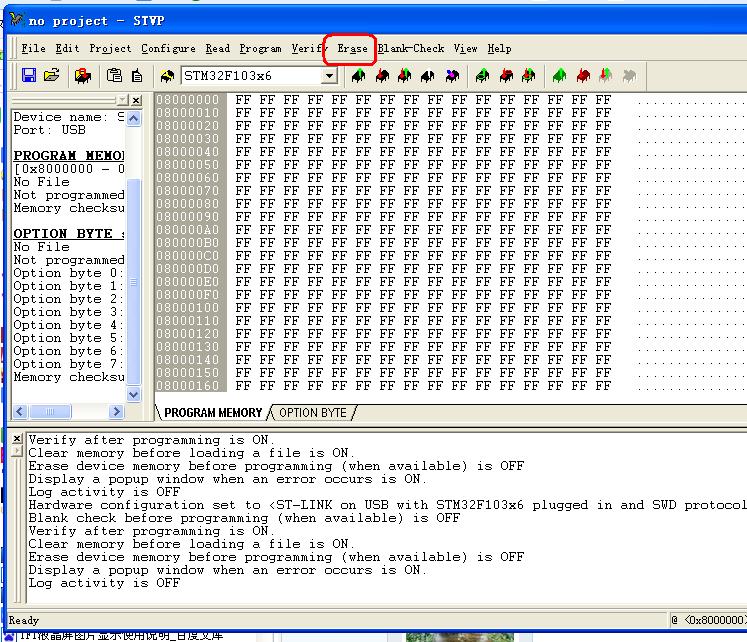Click 'Option byte 7:' row in side panel
This screenshot has height=642, width=747.
point(69,364)
